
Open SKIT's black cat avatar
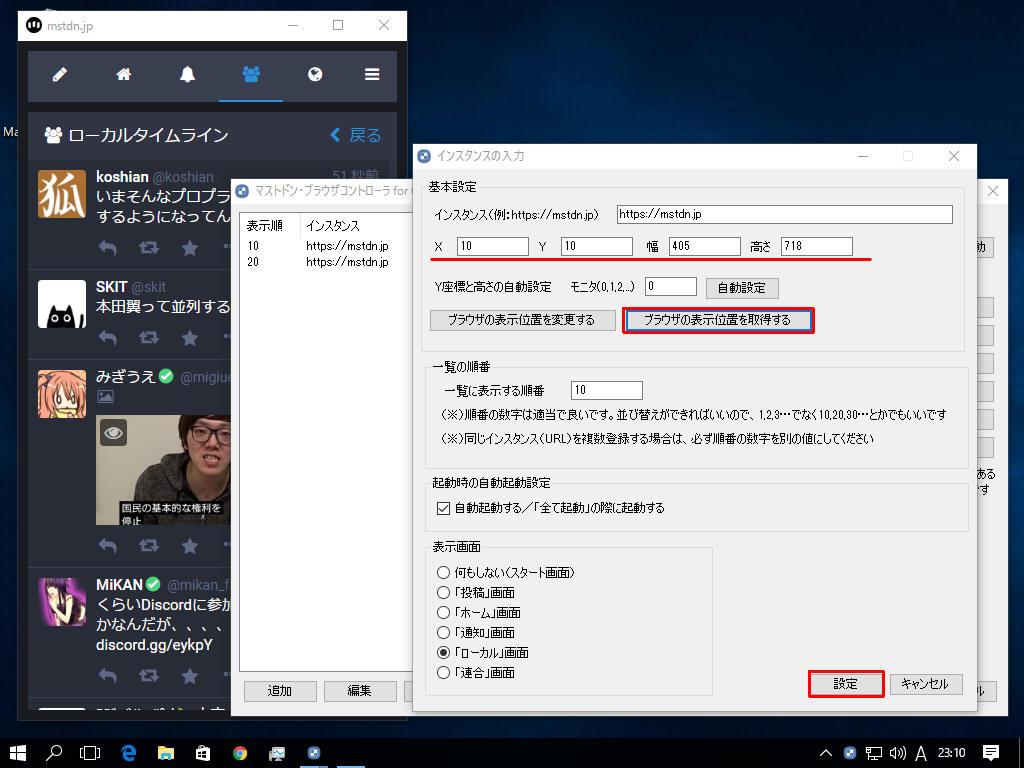coord(62,304)
